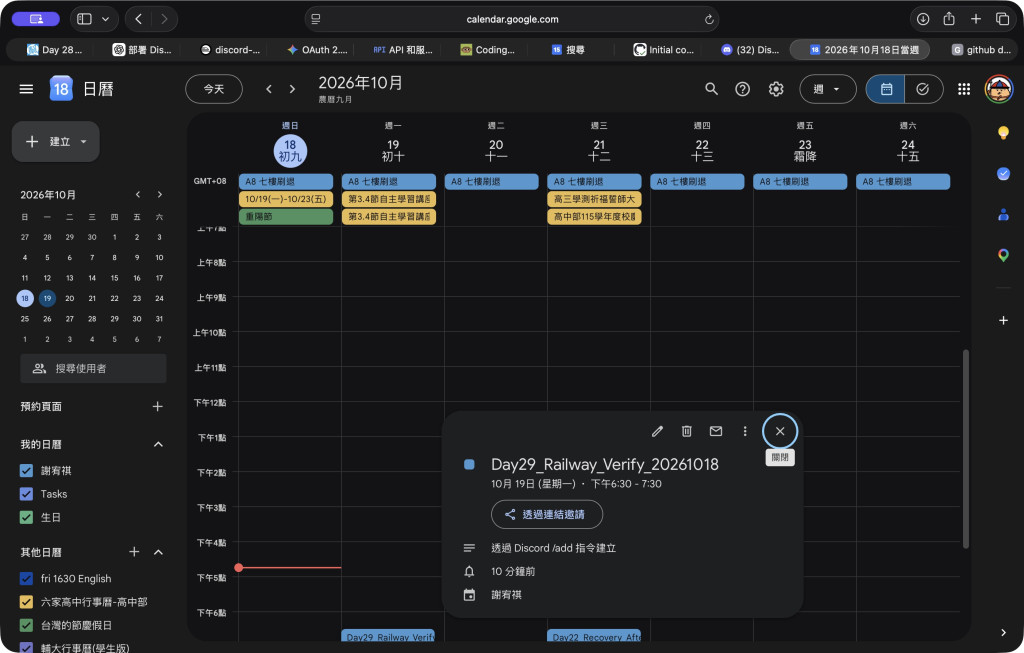
Task: Open the 建立 create dropdown
Action: point(84,142)
